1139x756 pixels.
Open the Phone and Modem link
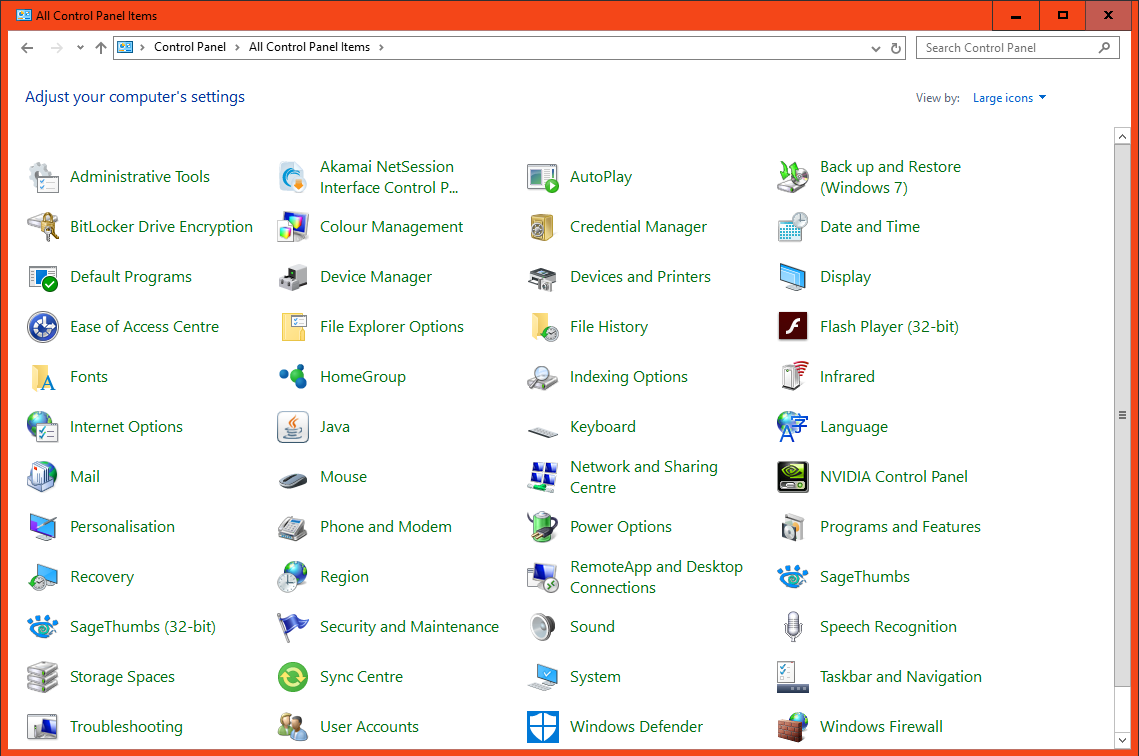386,527
